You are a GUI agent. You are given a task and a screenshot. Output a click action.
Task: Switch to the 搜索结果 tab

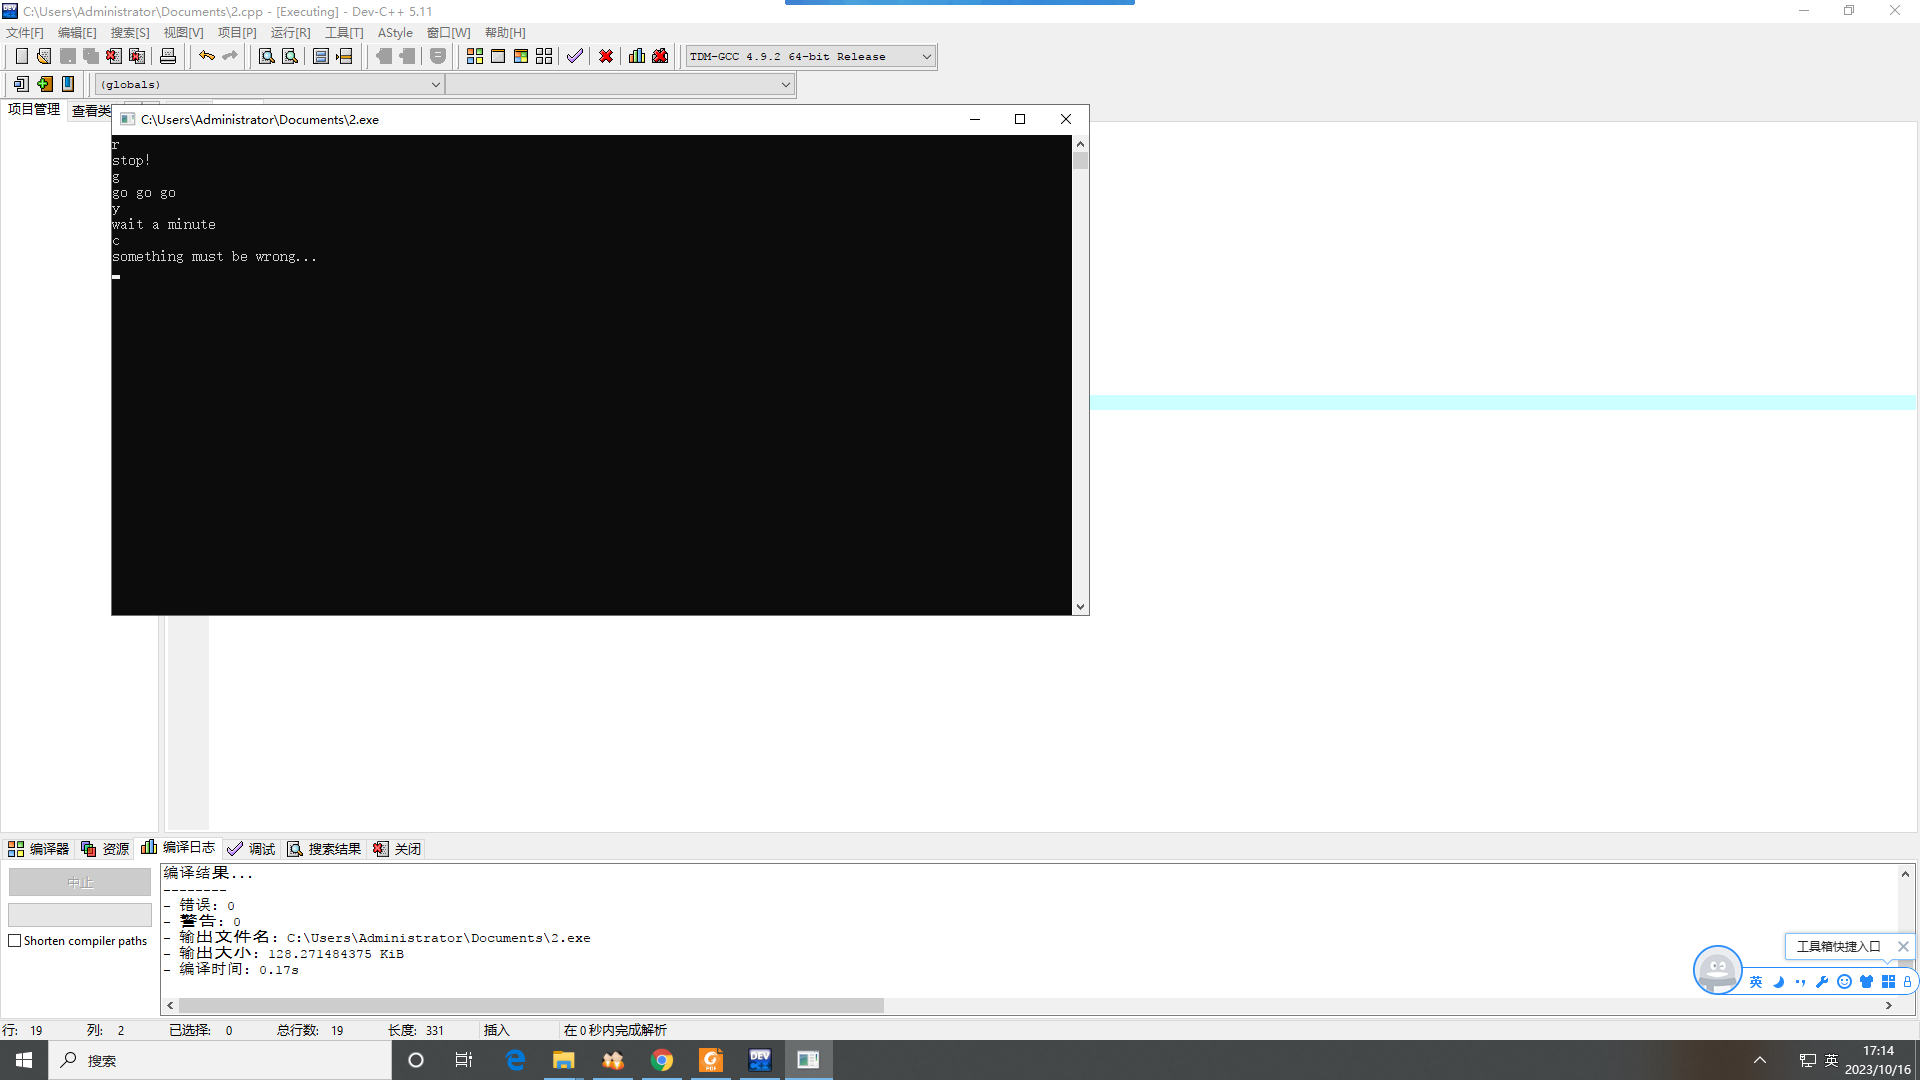point(324,849)
